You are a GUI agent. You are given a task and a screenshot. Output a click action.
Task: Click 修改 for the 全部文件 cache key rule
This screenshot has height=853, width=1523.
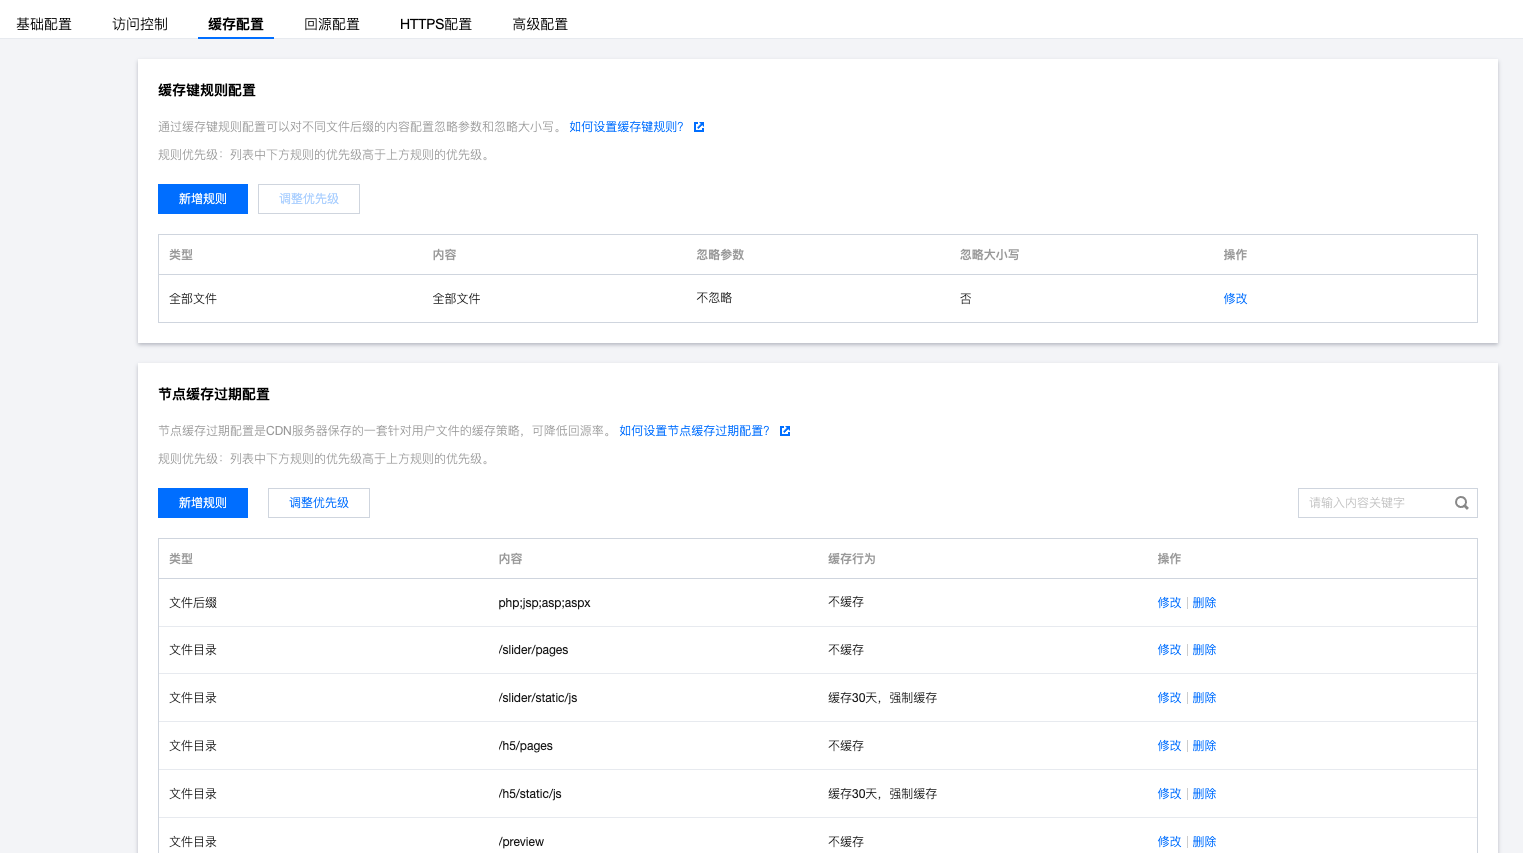point(1235,299)
